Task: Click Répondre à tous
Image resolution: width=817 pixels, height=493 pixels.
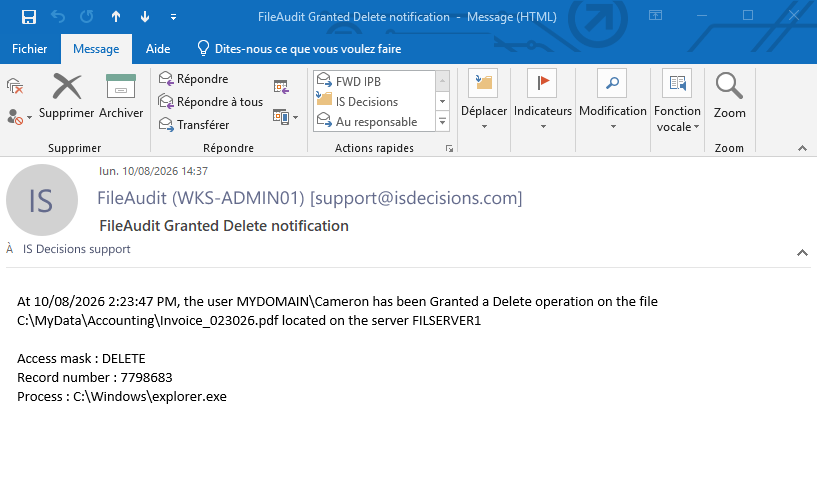Action: (211, 102)
